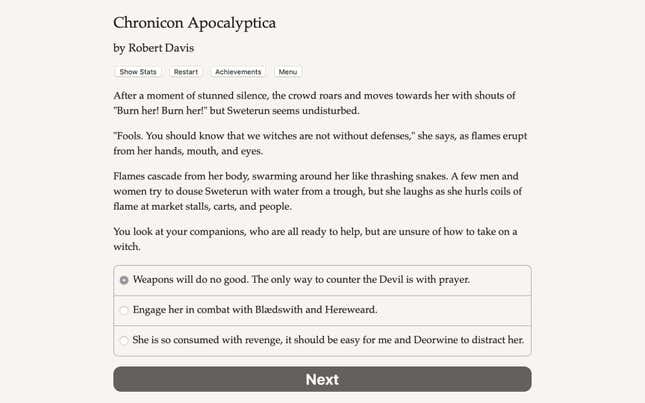Click the Restart button
645x403 pixels.
(x=186, y=72)
